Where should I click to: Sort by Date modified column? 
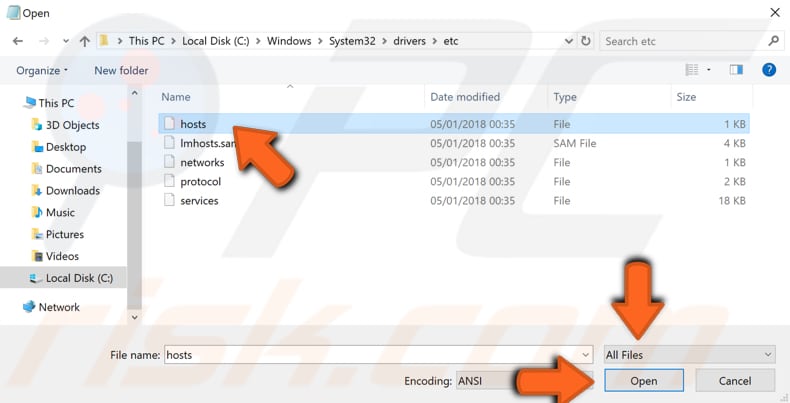tap(465, 97)
